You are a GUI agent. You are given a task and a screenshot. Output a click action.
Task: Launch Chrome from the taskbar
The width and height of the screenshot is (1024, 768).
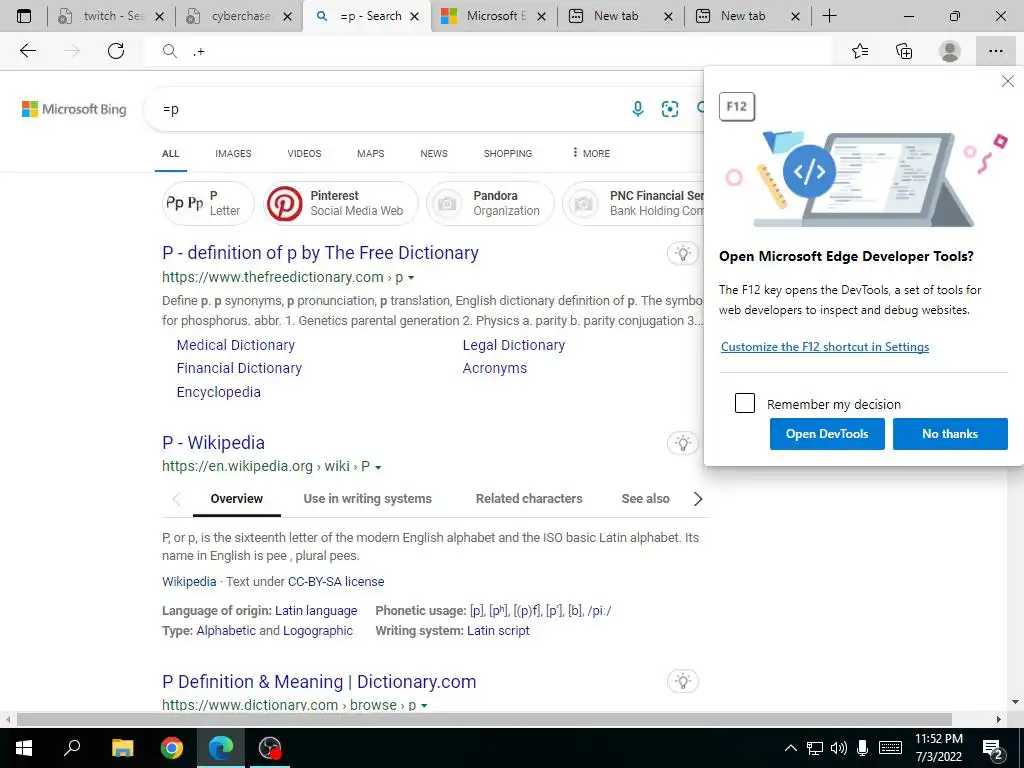[172, 748]
